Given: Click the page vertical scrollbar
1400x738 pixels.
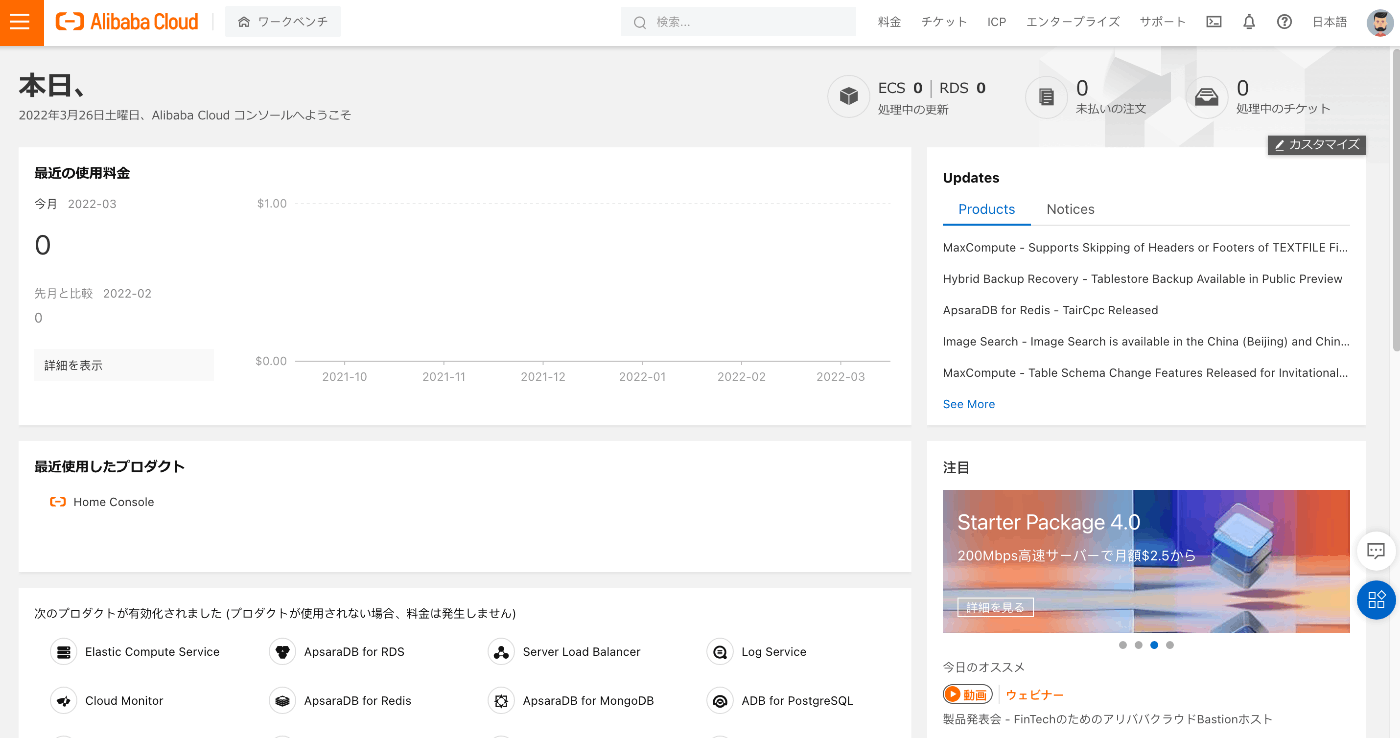Looking at the screenshot, I should click(1396, 200).
